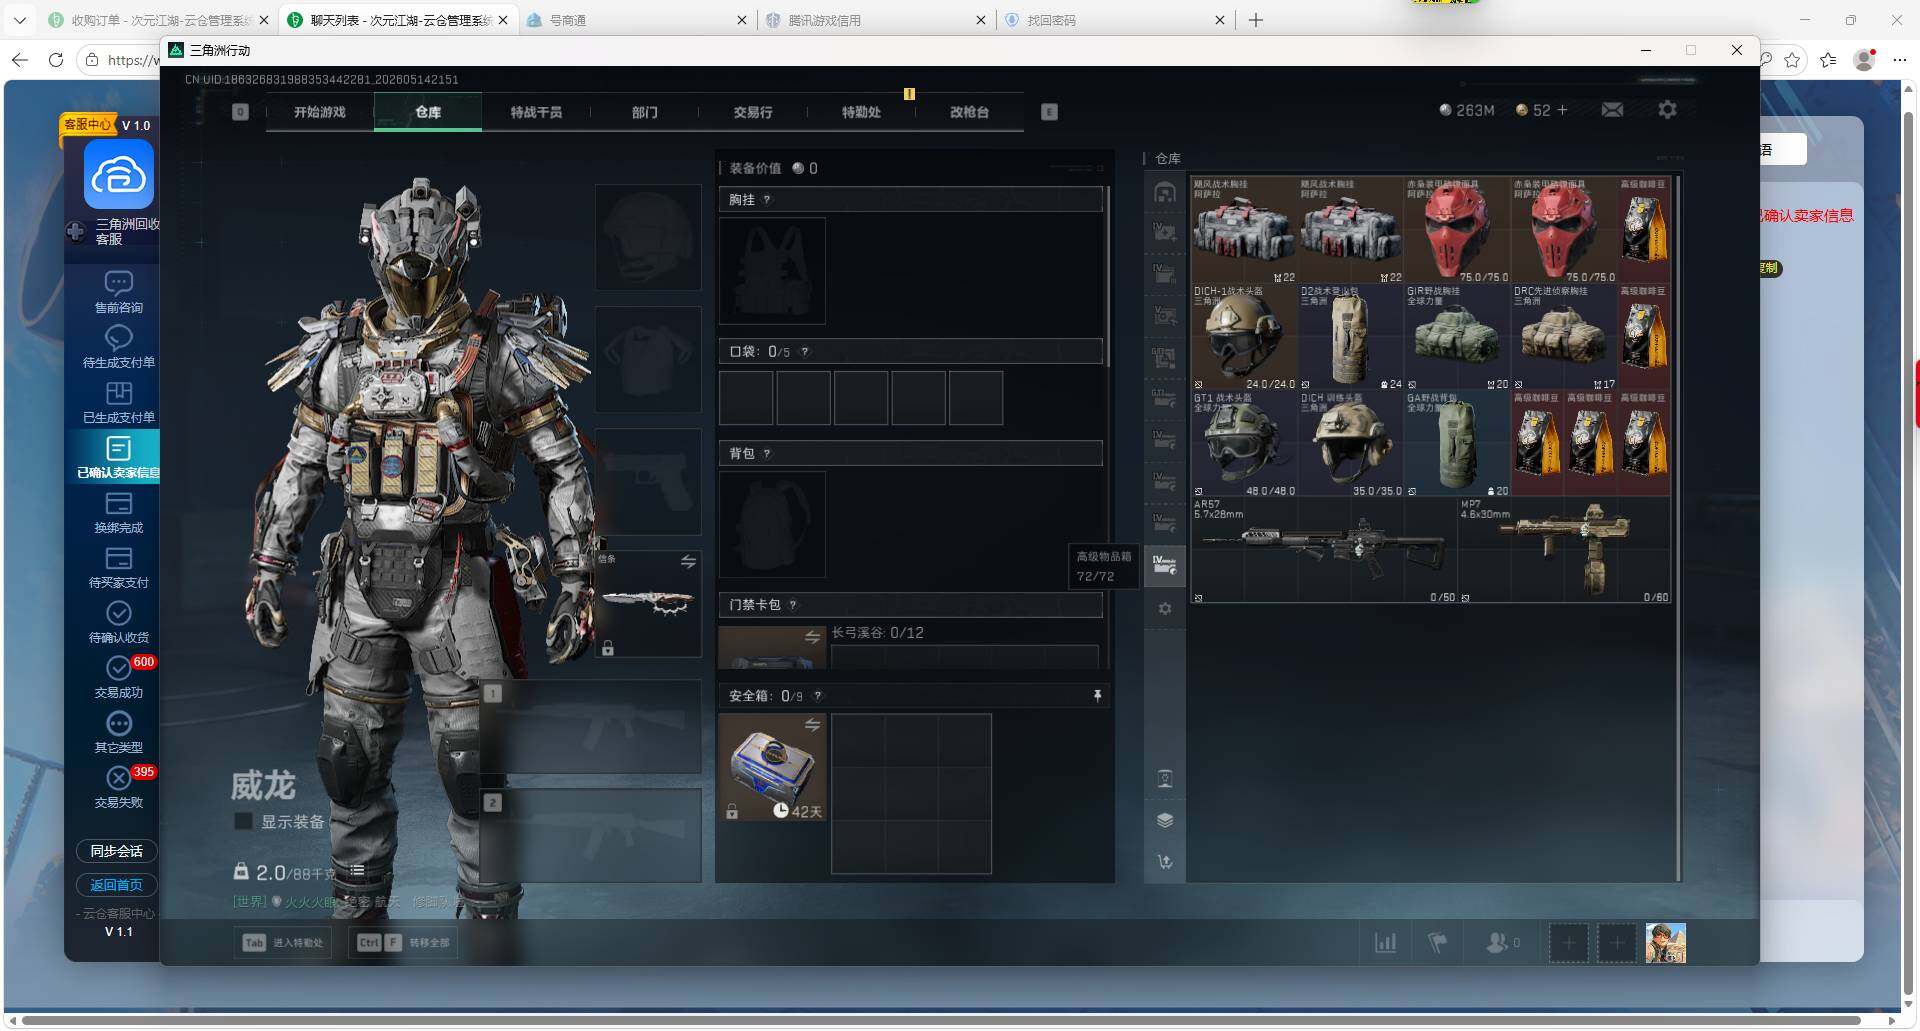Click the first empty squad slot plus button
1920x1031 pixels.
click(x=1568, y=943)
